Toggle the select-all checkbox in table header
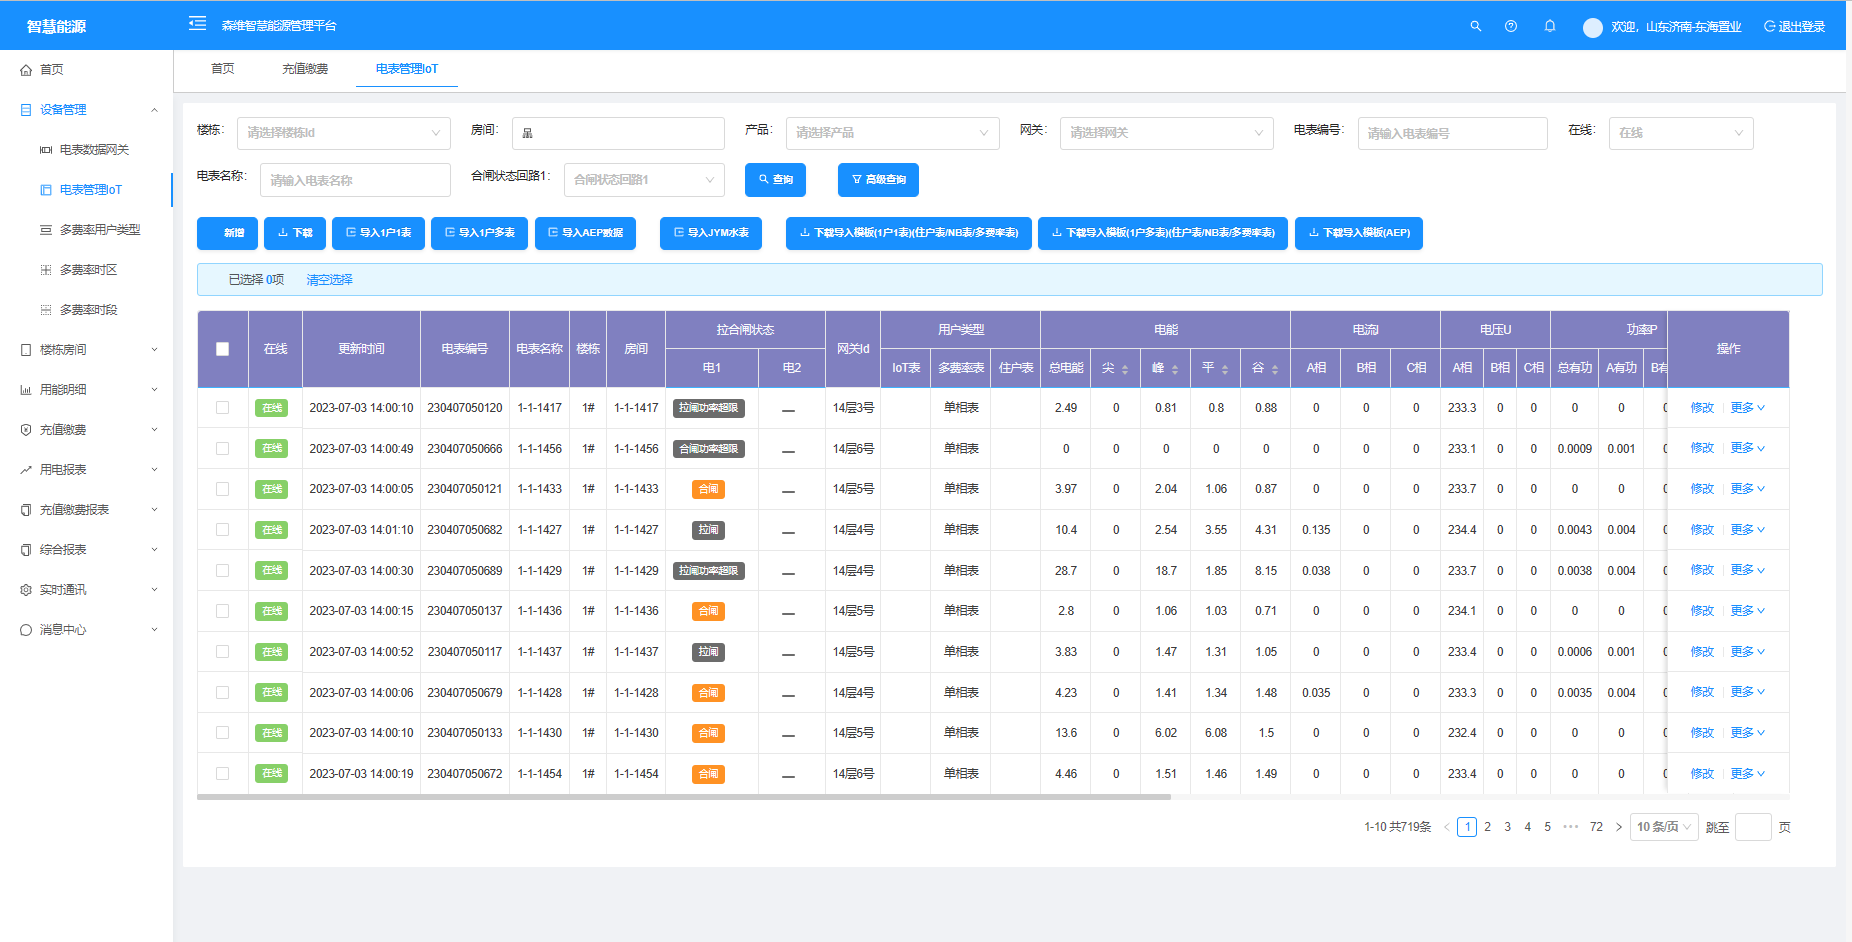This screenshot has width=1852, height=942. (x=222, y=349)
